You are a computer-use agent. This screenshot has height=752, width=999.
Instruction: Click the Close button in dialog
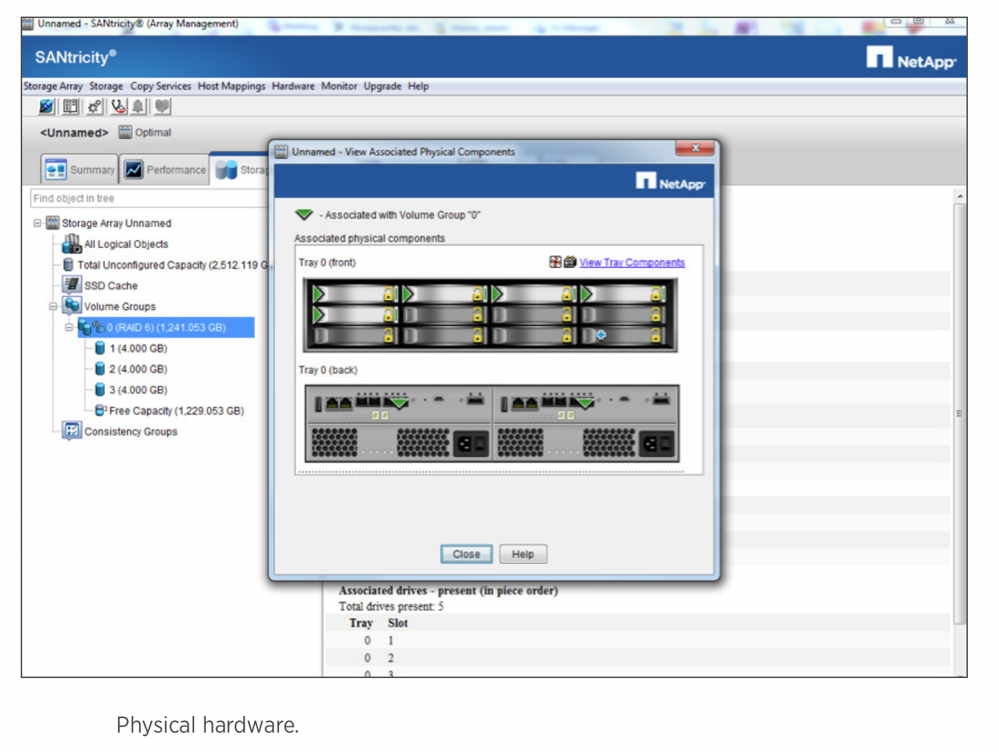point(466,554)
